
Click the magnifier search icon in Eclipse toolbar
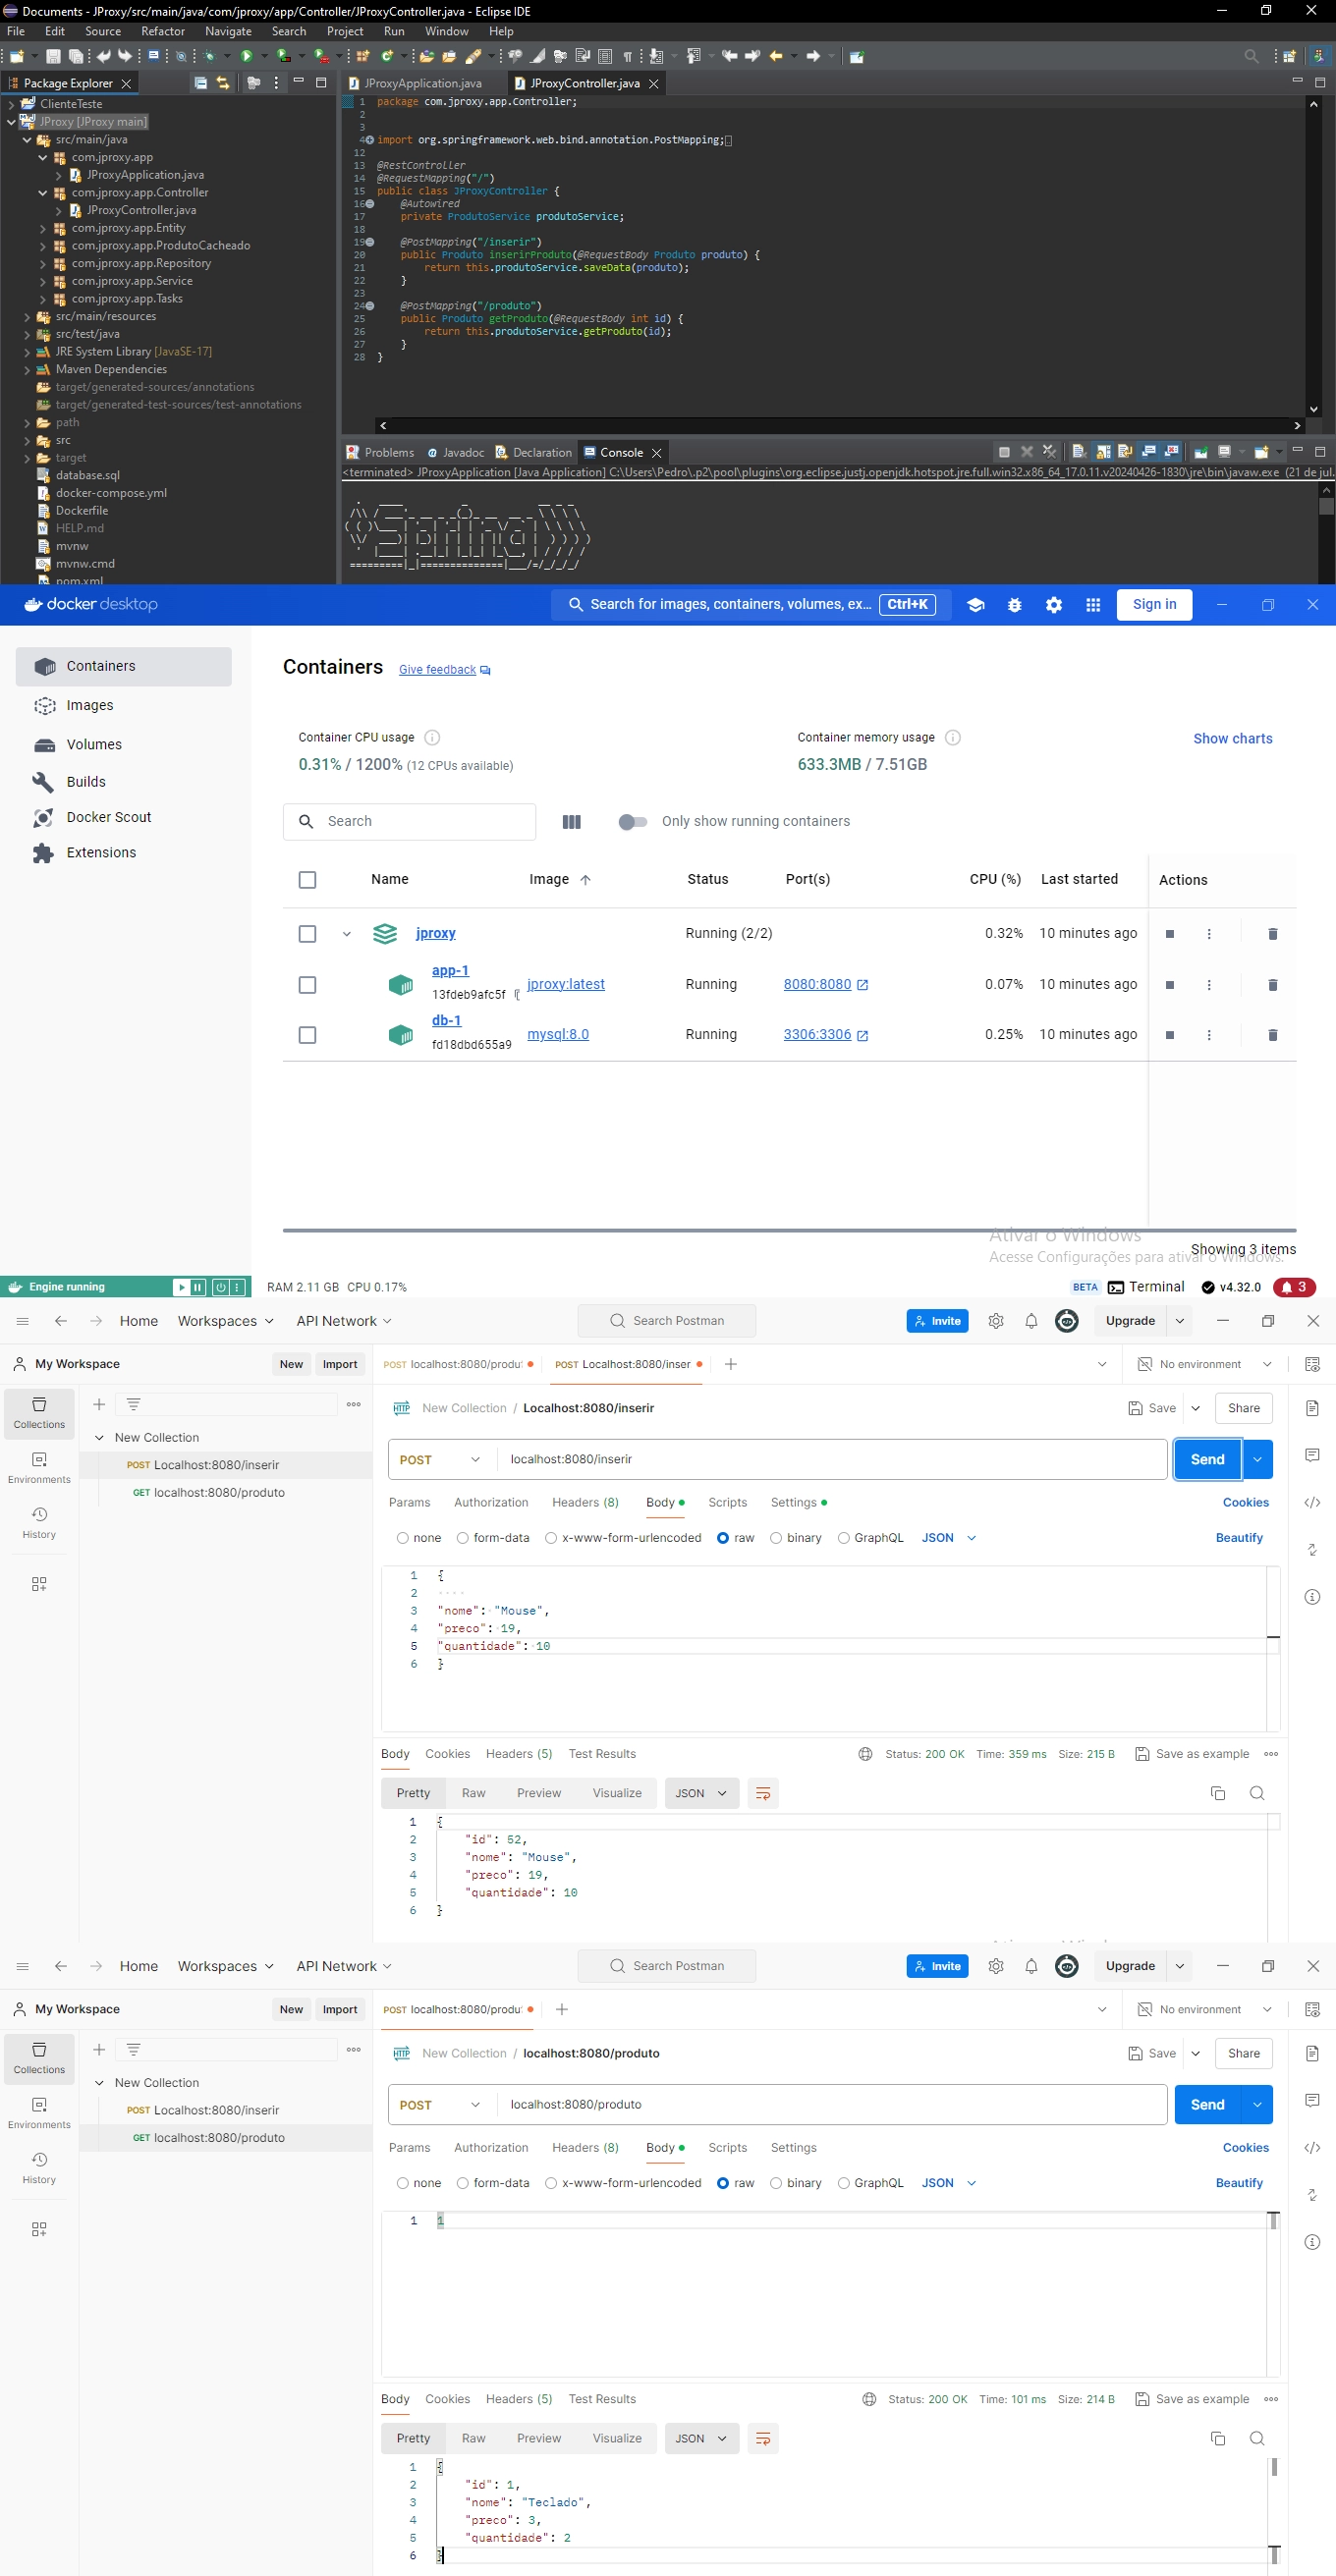1251,56
